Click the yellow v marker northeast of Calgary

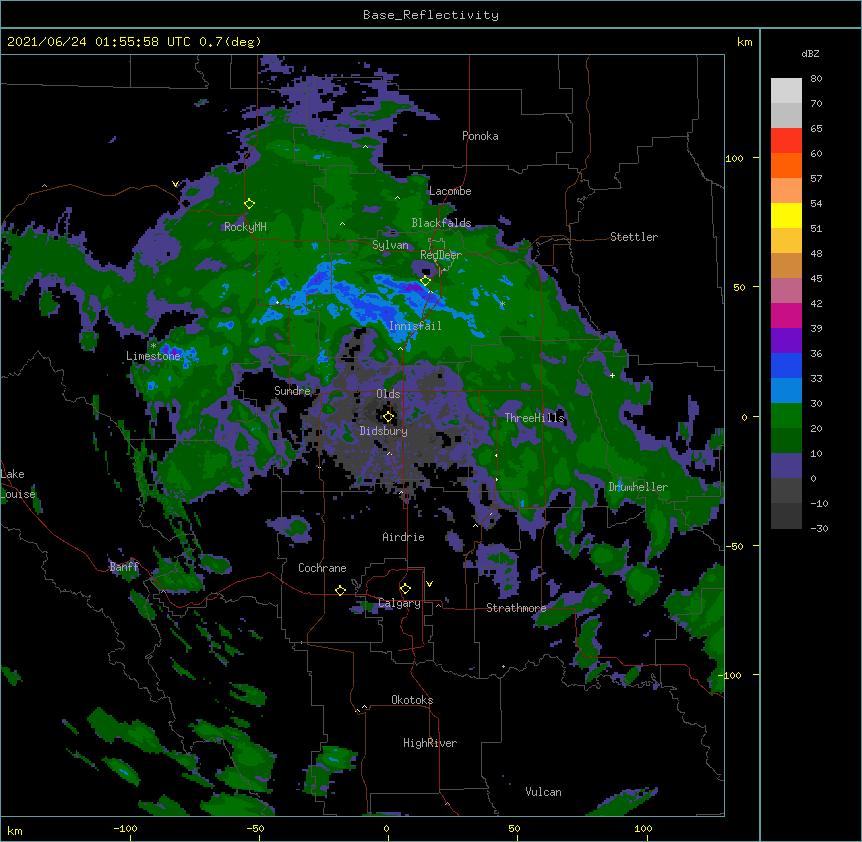point(429,584)
